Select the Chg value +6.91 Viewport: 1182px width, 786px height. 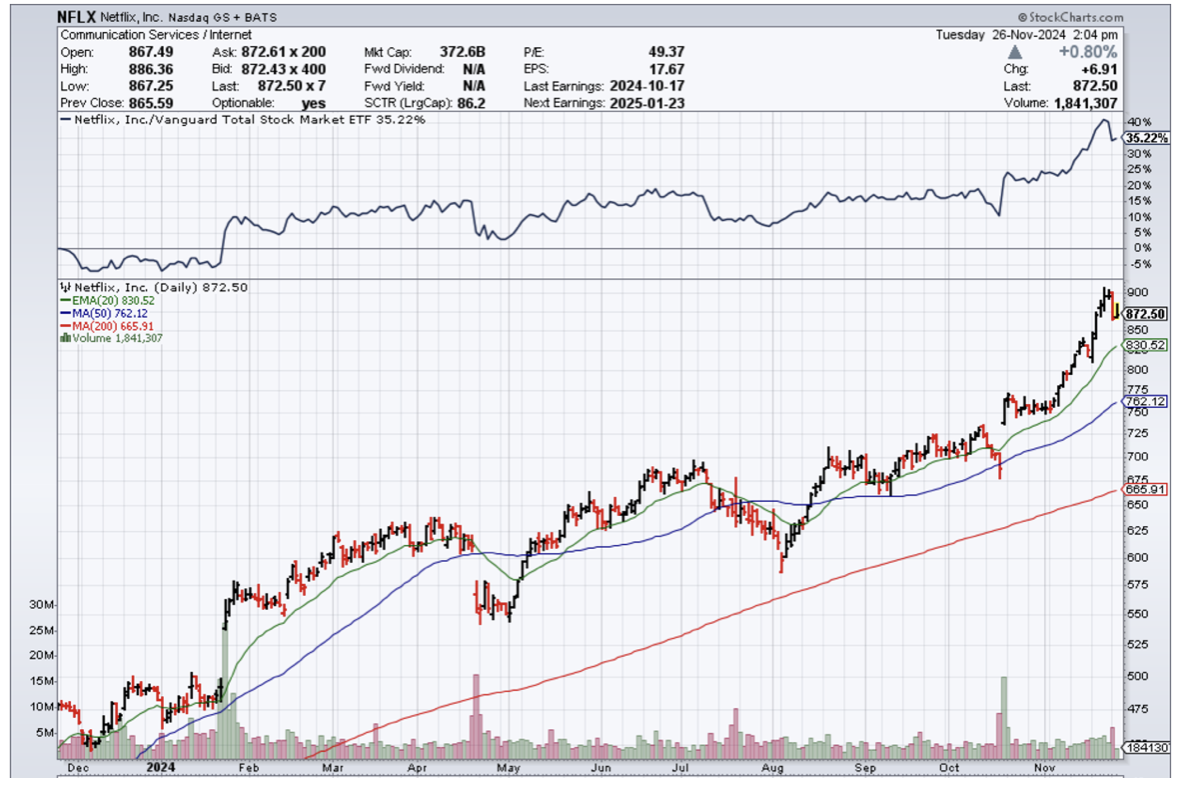click(x=1099, y=69)
